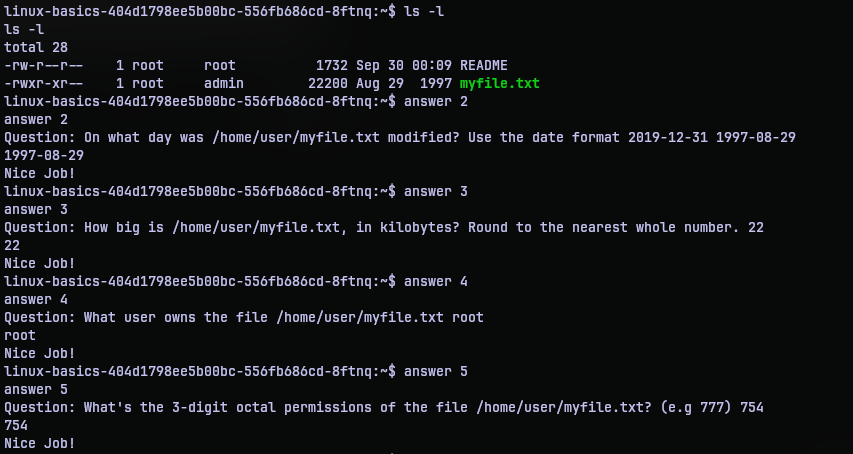Click the standalone 1997-08-29 output line

[x=44, y=155]
